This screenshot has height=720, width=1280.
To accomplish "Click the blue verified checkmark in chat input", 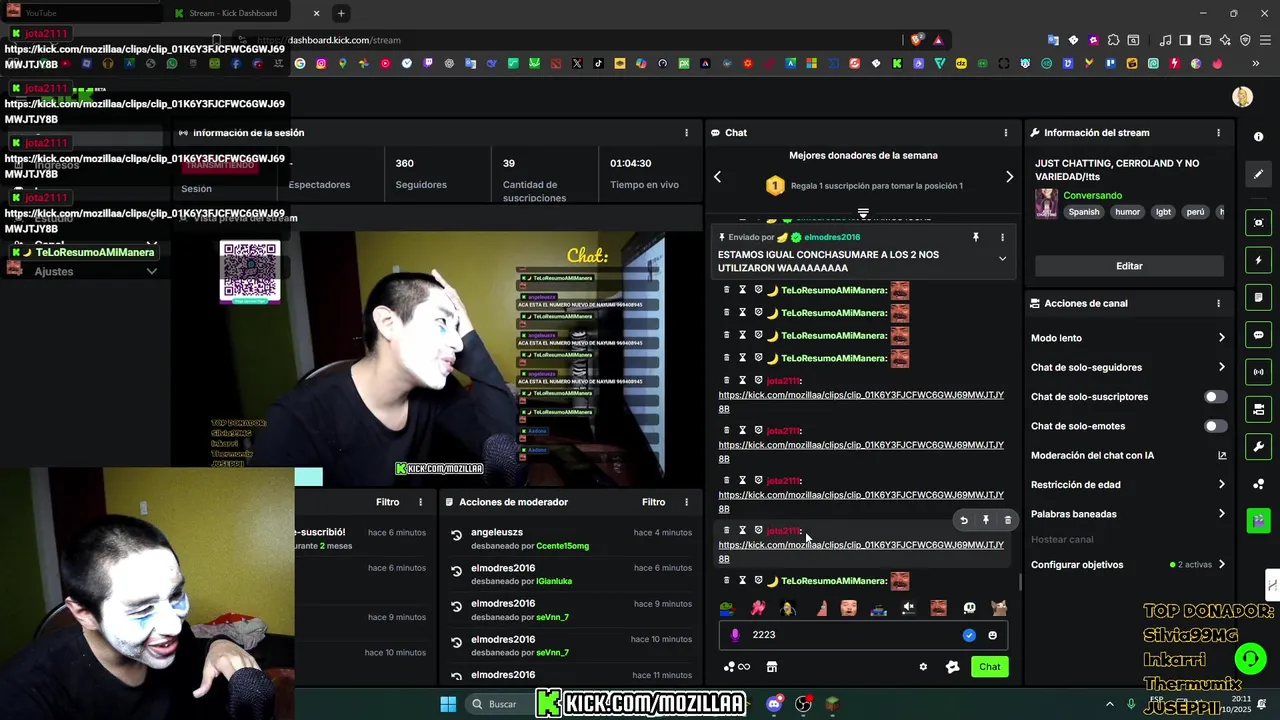I will (969, 635).
